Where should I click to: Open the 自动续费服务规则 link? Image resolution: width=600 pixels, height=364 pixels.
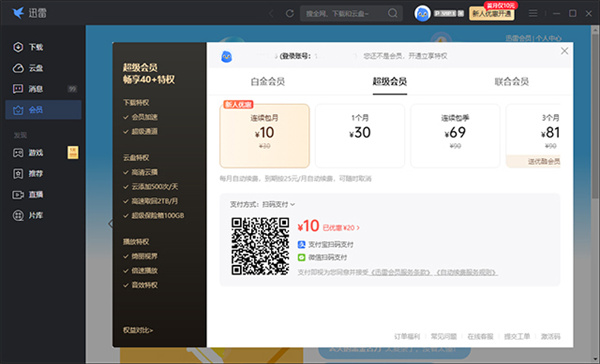(x=466, y=272)
